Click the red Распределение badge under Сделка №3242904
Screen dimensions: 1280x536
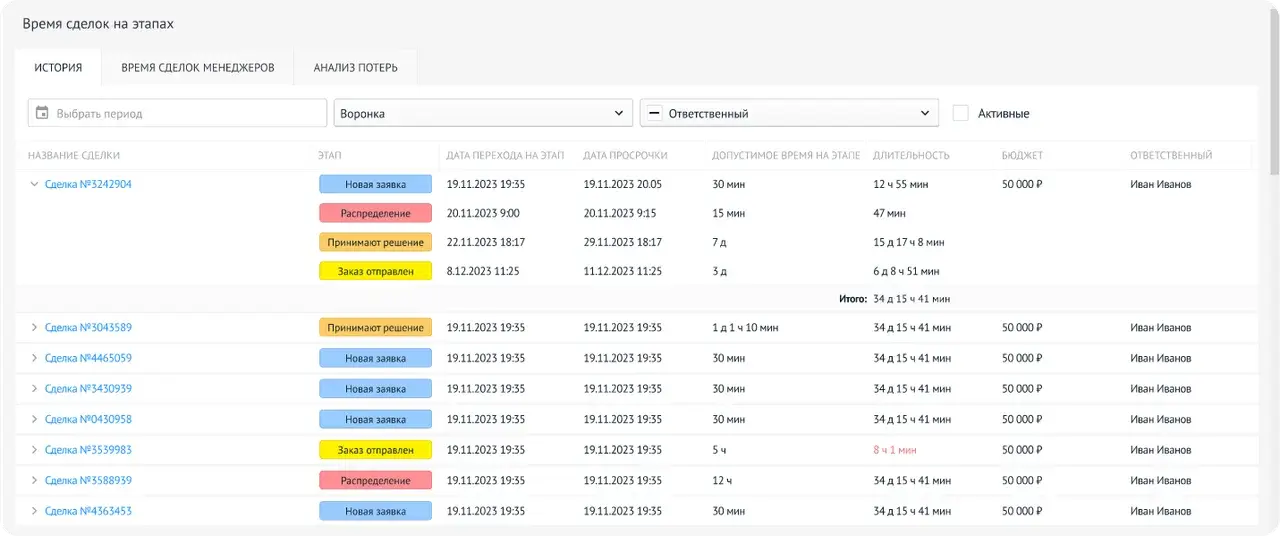[375, 213]
